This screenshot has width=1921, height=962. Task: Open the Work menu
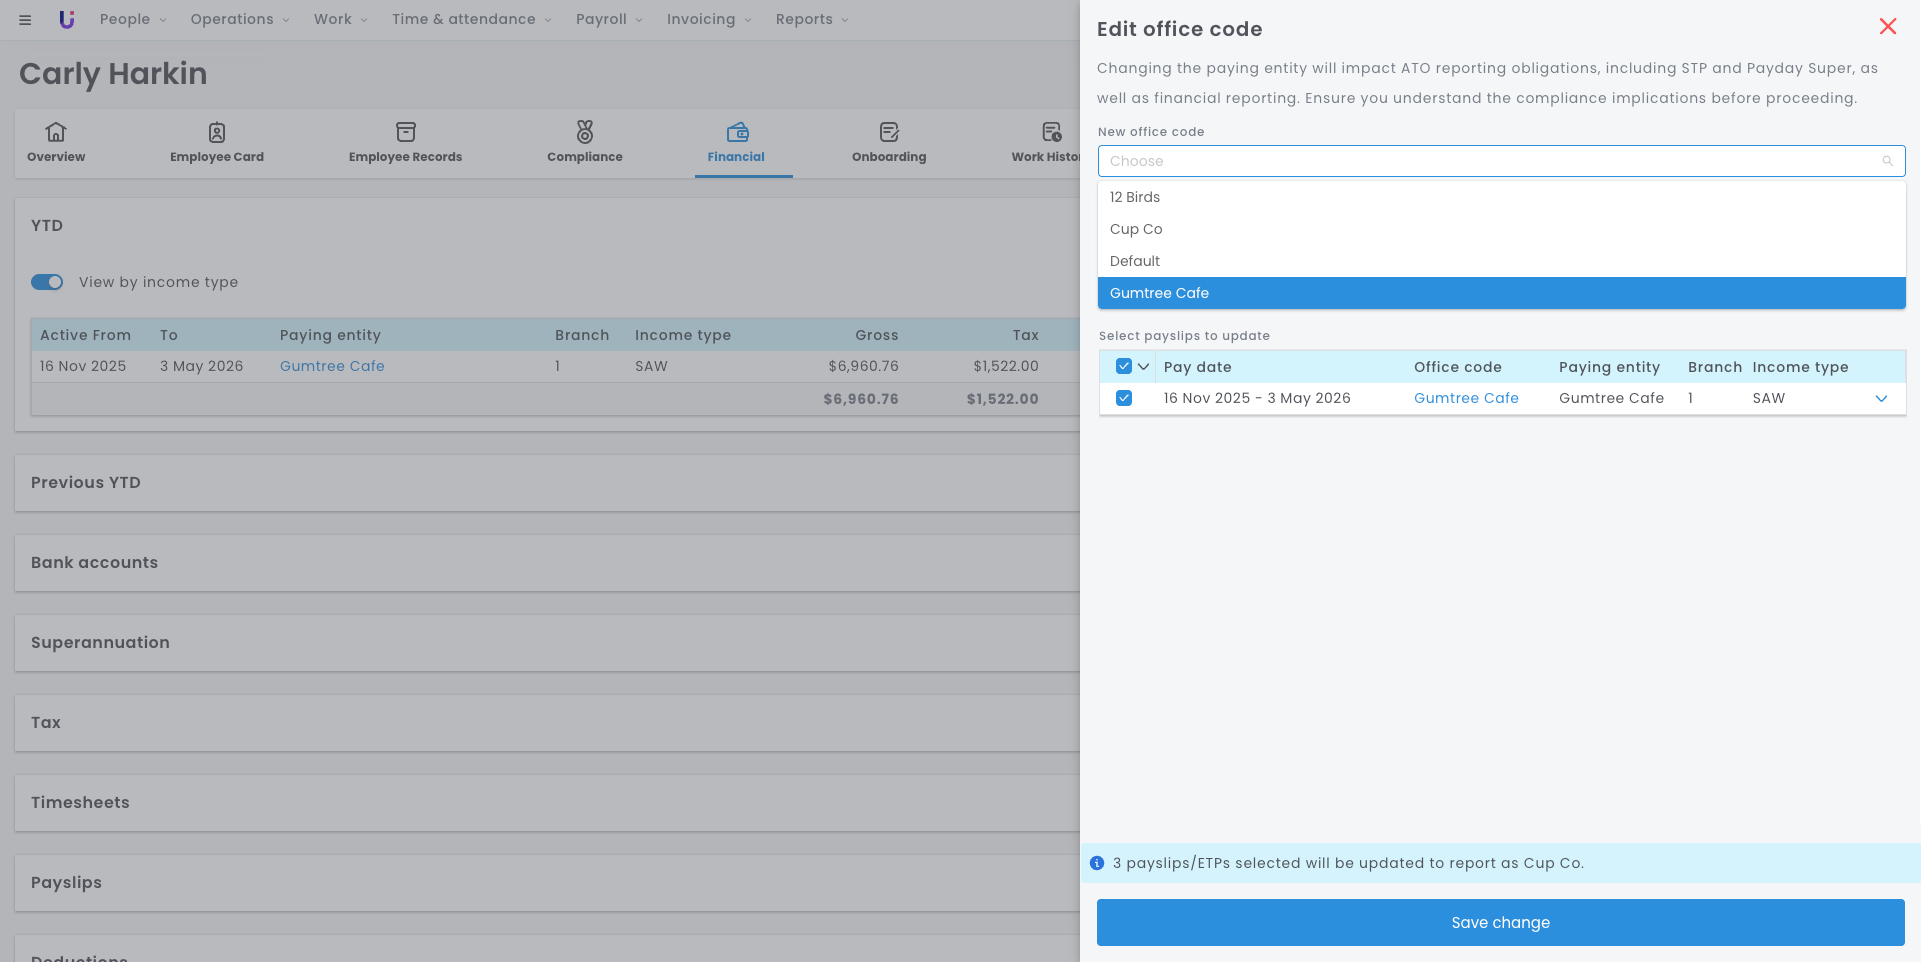341,19
